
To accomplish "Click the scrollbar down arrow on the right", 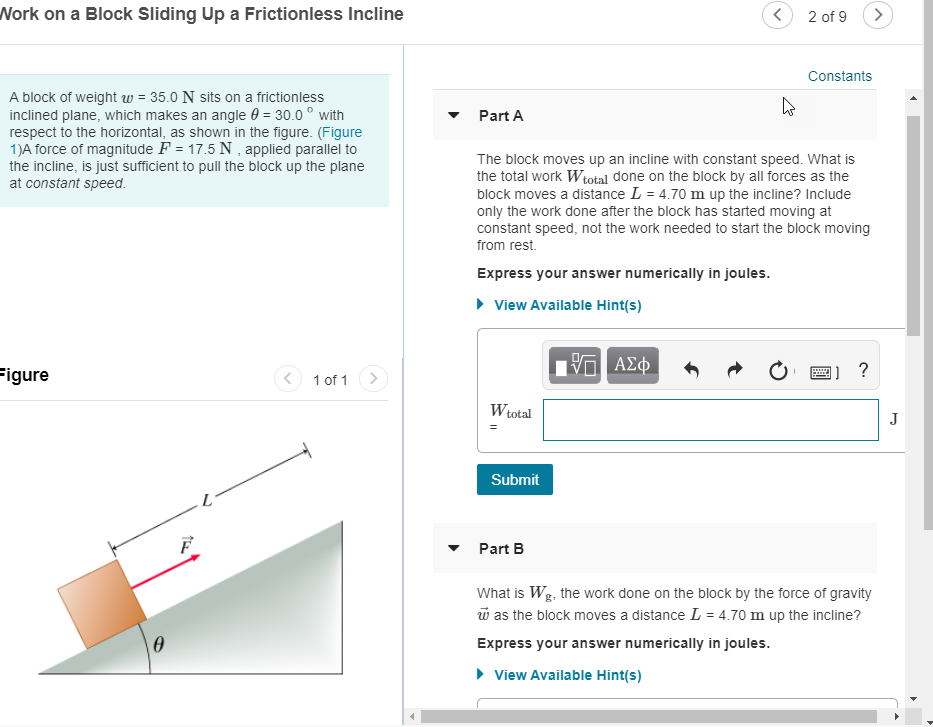I will pyautogui.click(x=913, y=697).
